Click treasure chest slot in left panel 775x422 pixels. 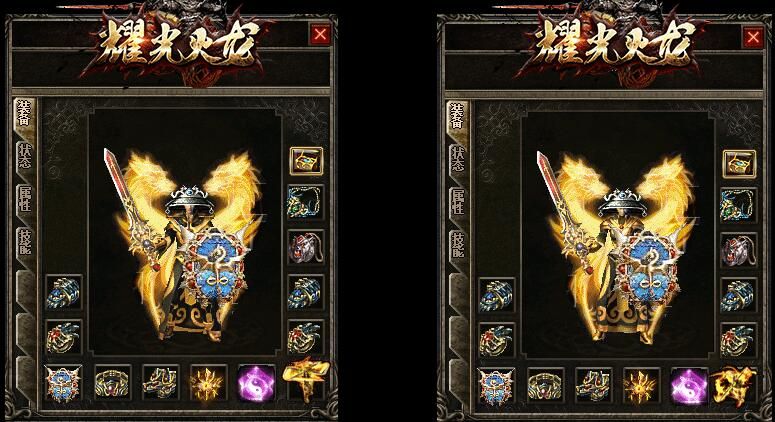click(306, 161)
